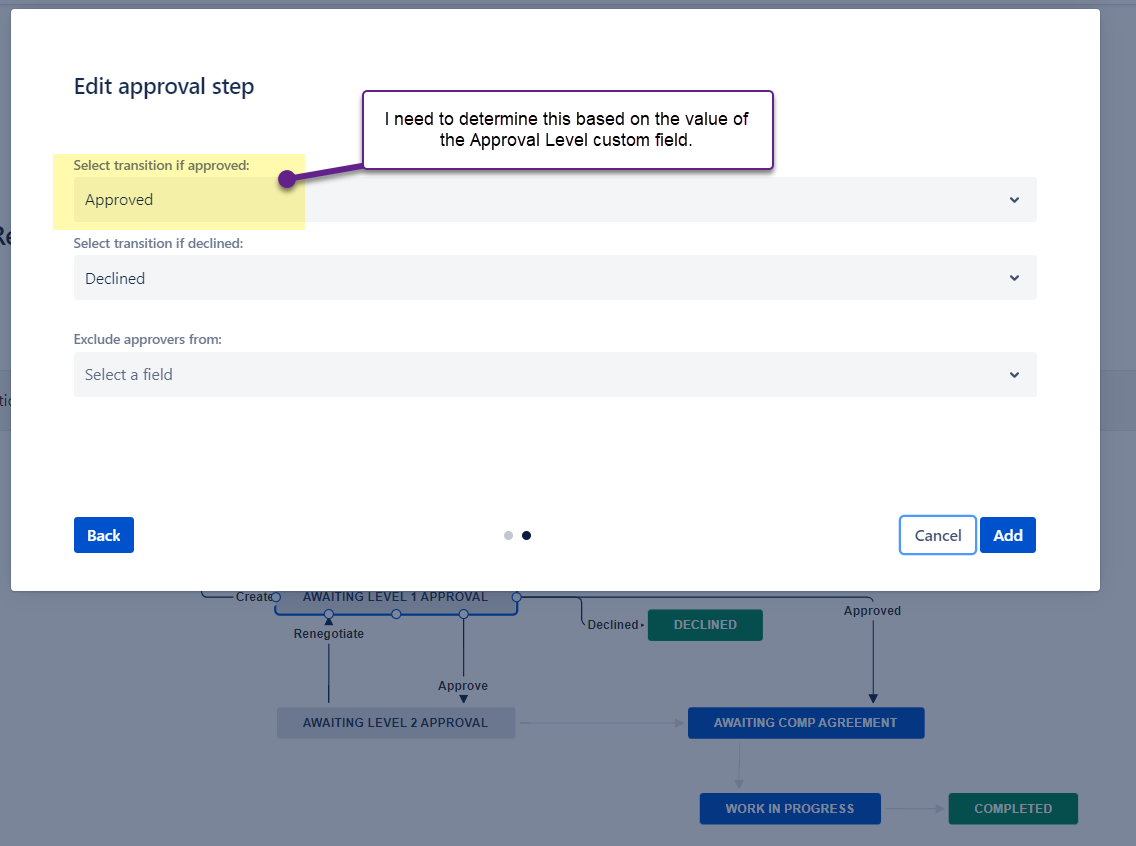
Task: Click the COMPLETED status node
Action: click(x=1012, y=808)
